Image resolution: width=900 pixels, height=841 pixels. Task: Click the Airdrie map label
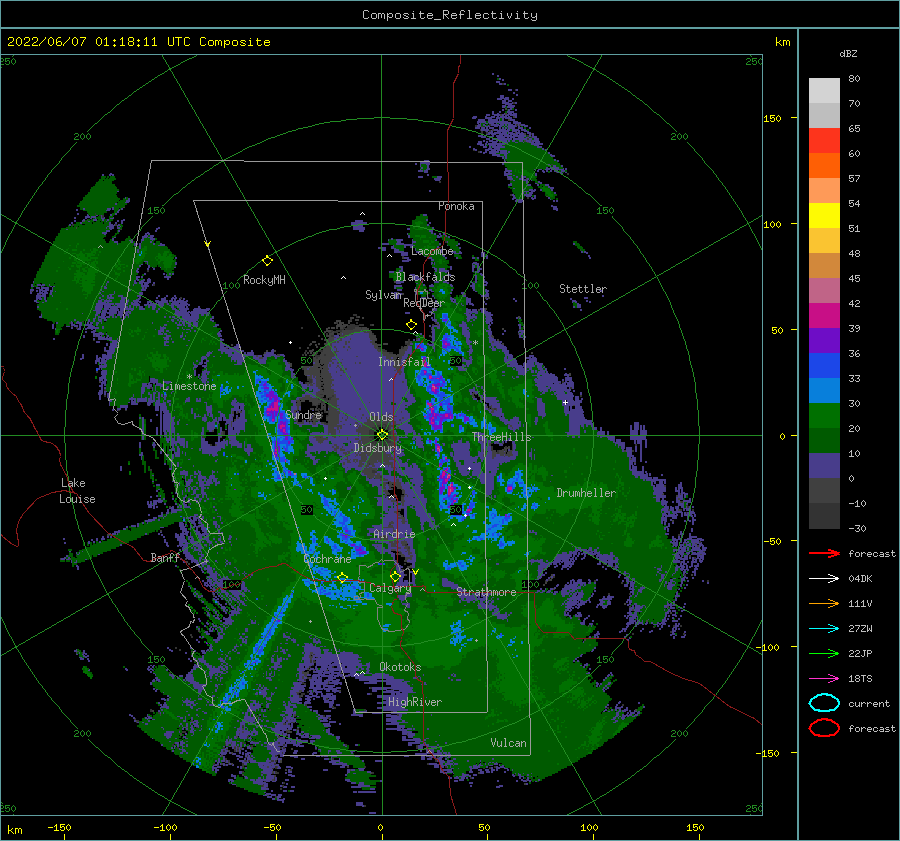394,534
